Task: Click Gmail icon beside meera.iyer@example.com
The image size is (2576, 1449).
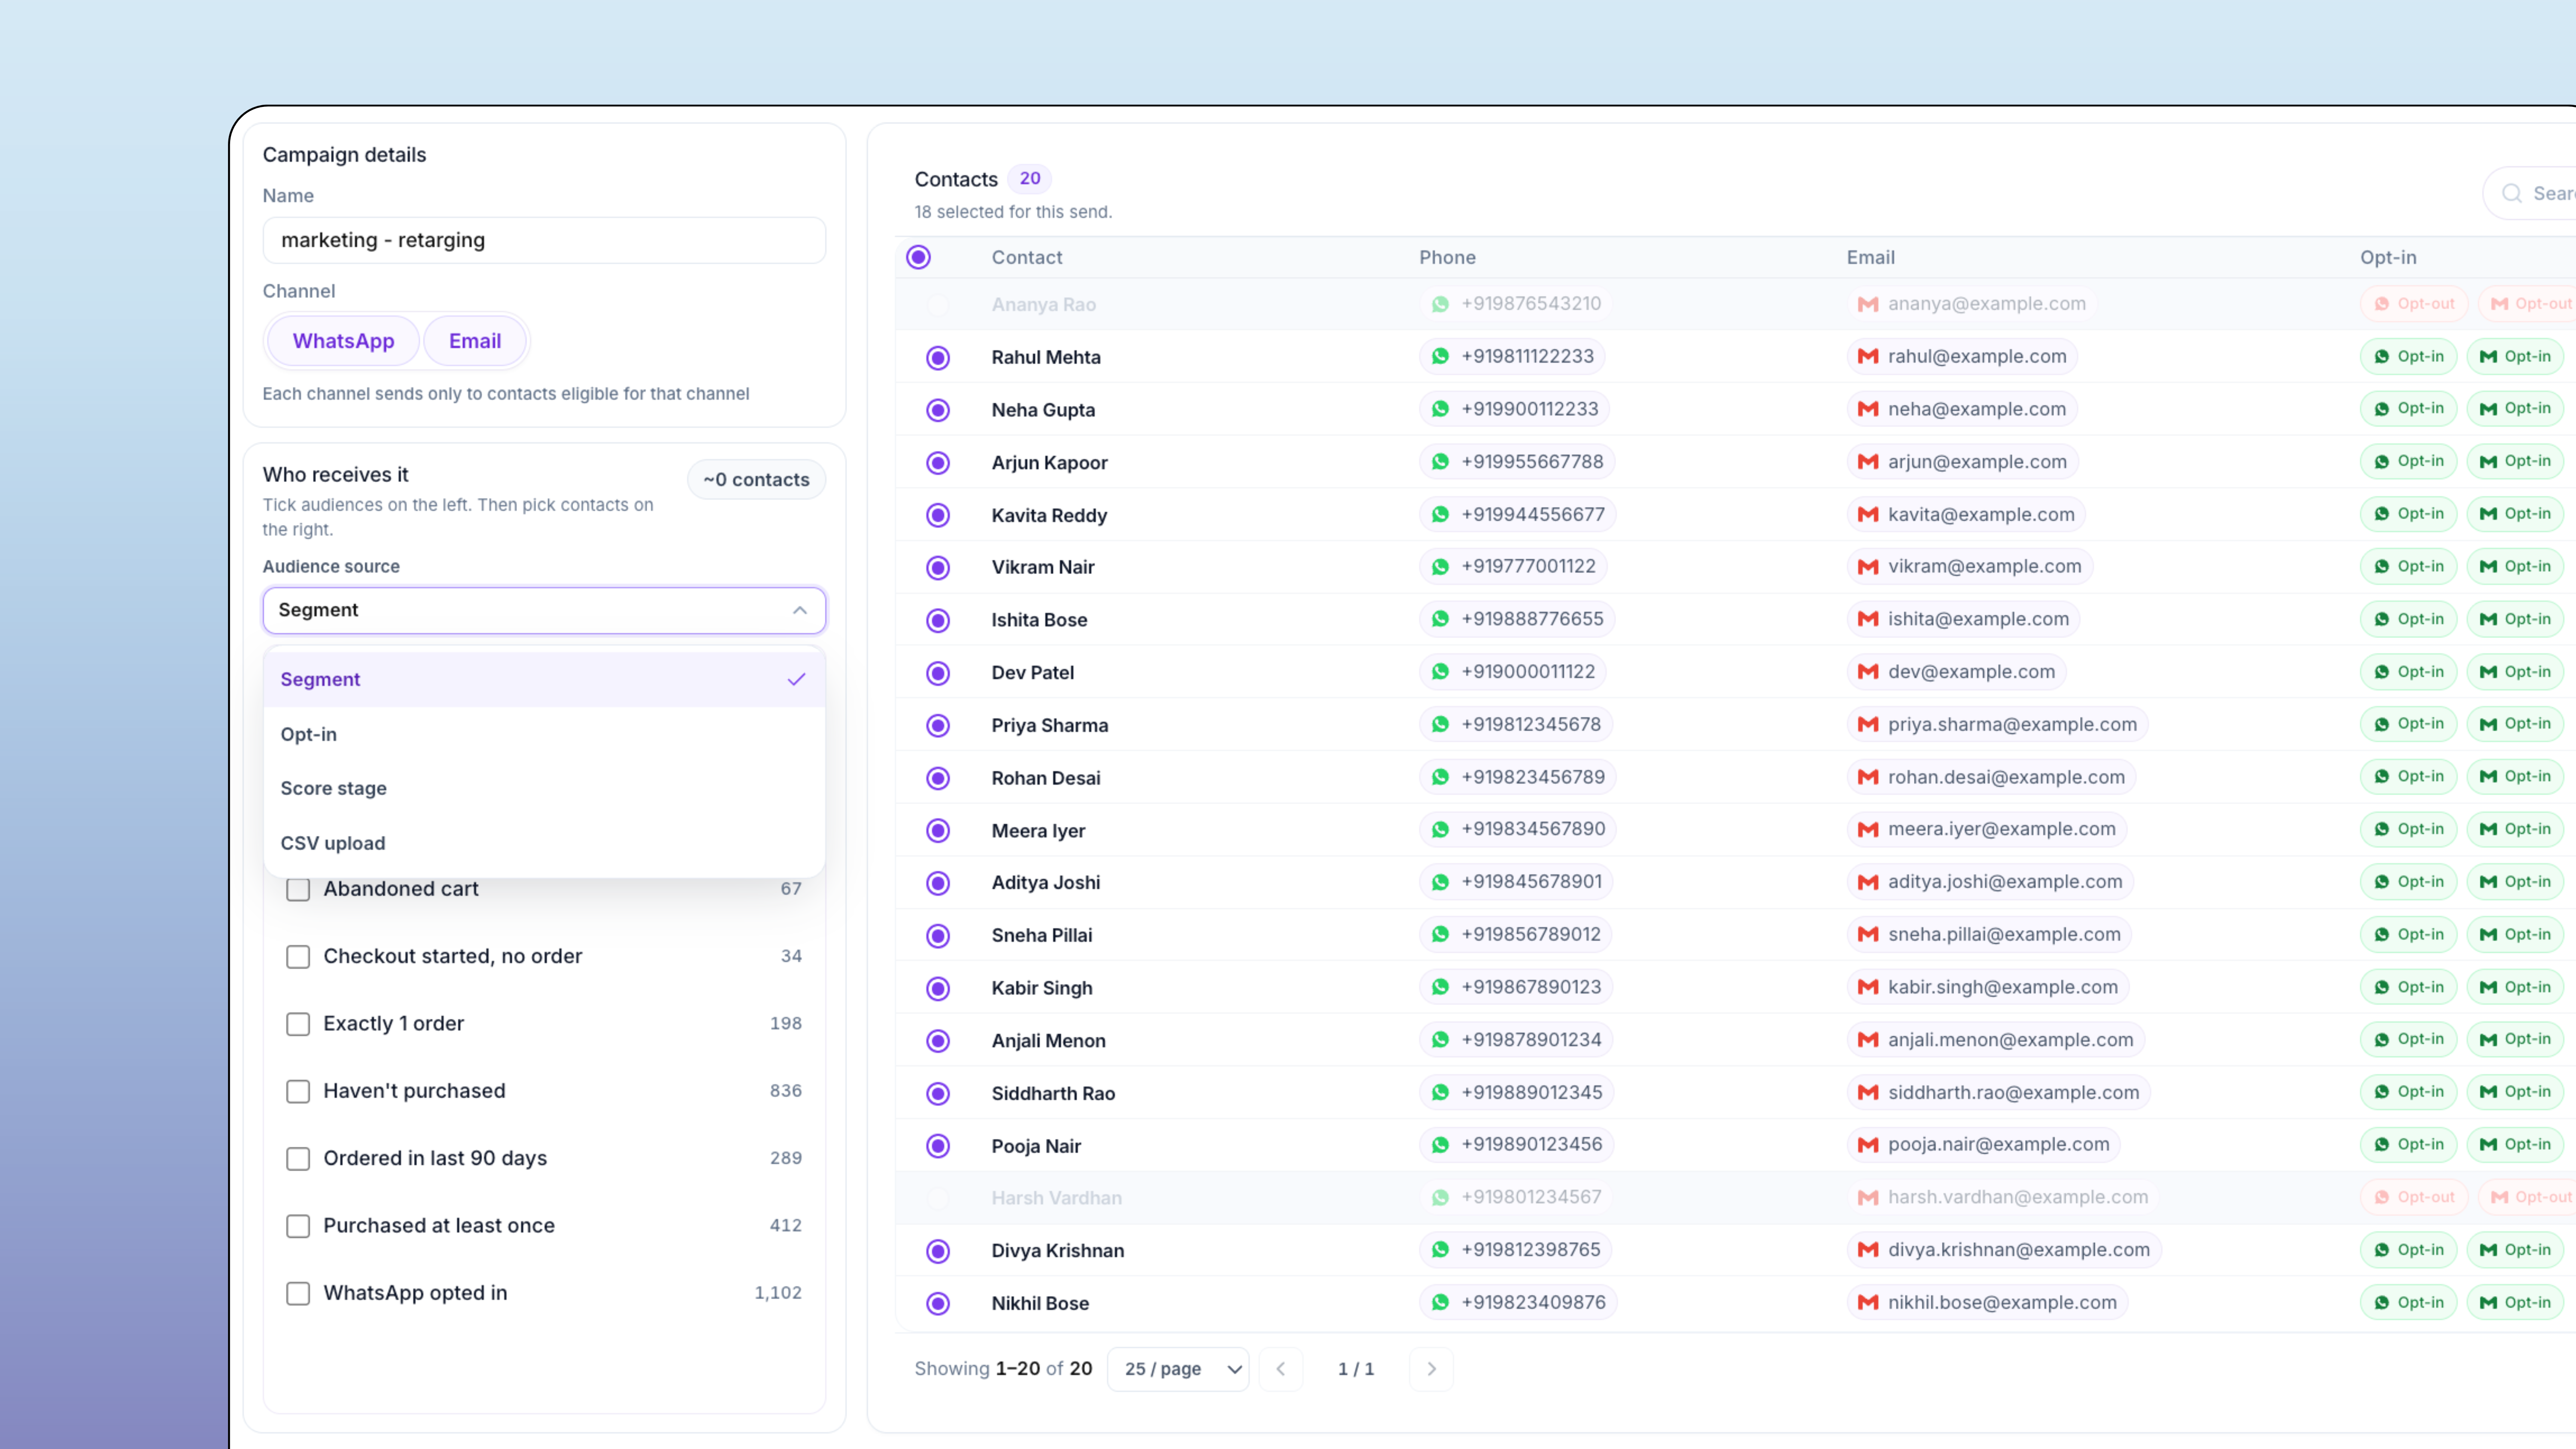Action: click(x=1867, y=829)
